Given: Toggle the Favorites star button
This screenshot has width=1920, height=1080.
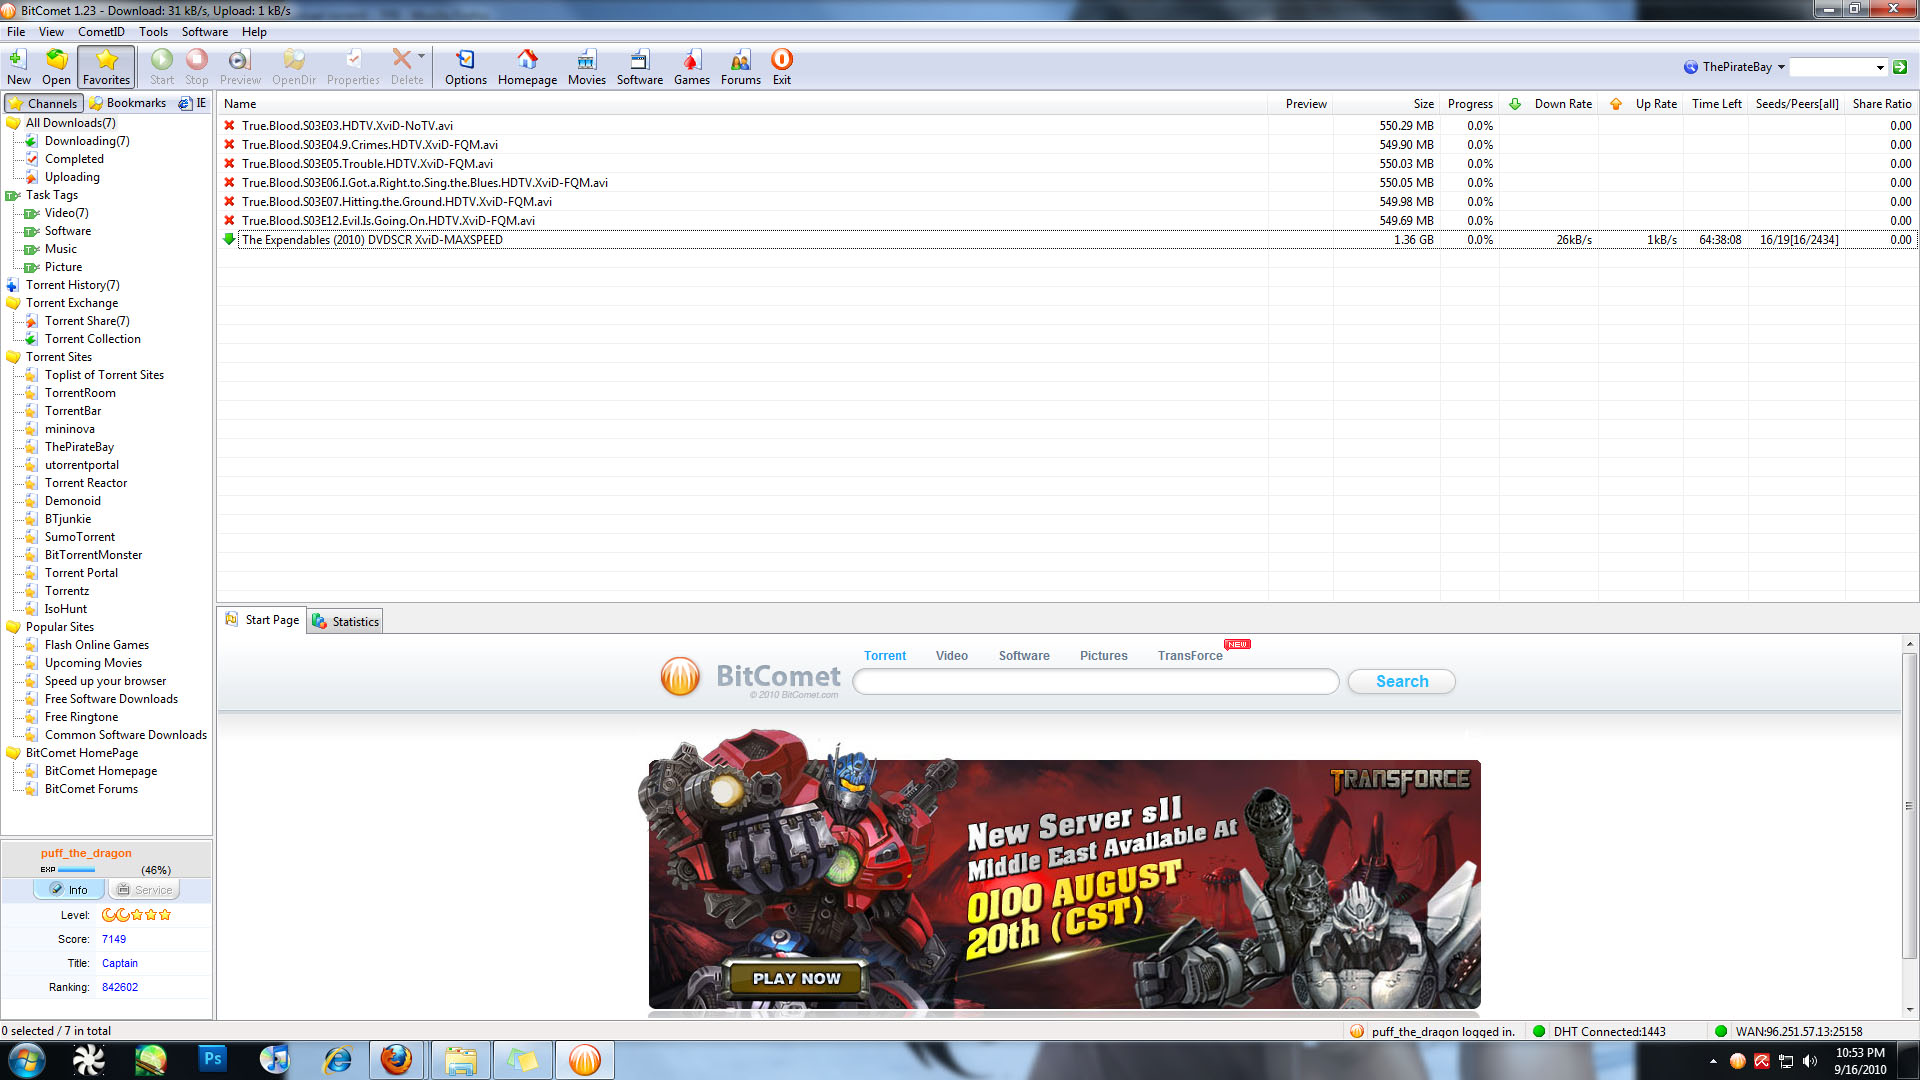Looking at the screenshot, I should [x=106, y=67].
